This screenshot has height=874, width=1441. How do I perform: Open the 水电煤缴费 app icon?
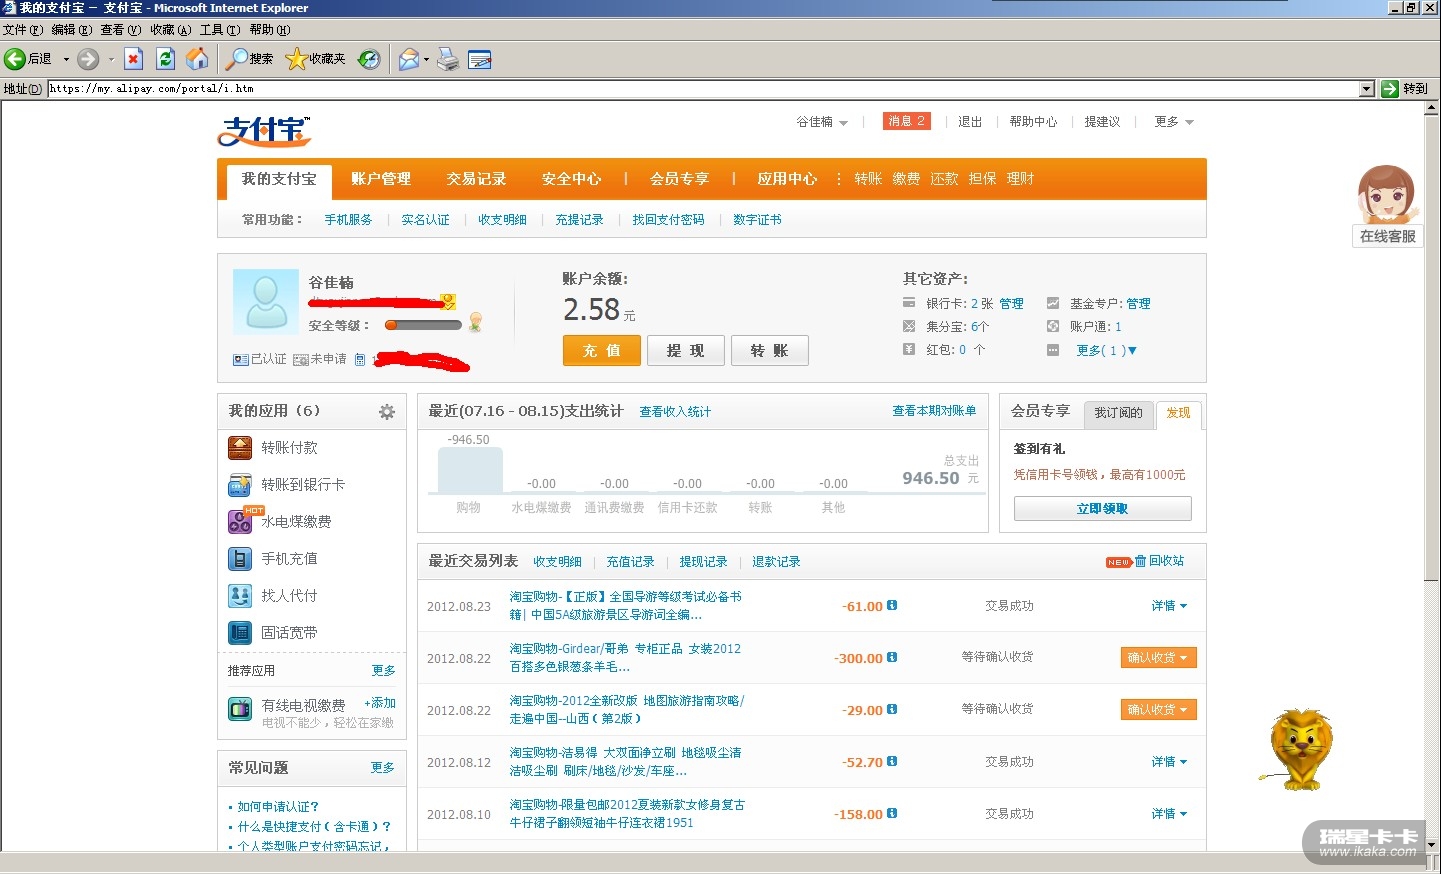click(x=240, y=522)
